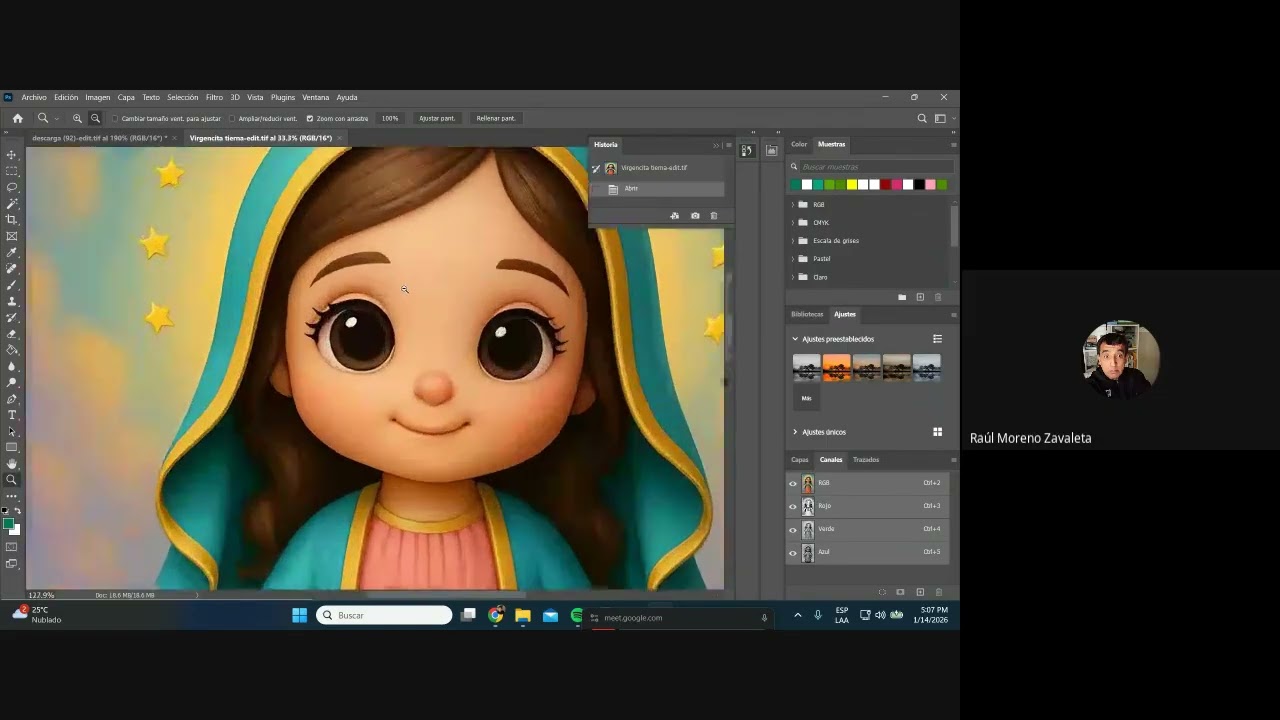1280x720 pixels.
Task: Click the 100% zoom button
Action: pyautogui.click(x=390, y=118)
